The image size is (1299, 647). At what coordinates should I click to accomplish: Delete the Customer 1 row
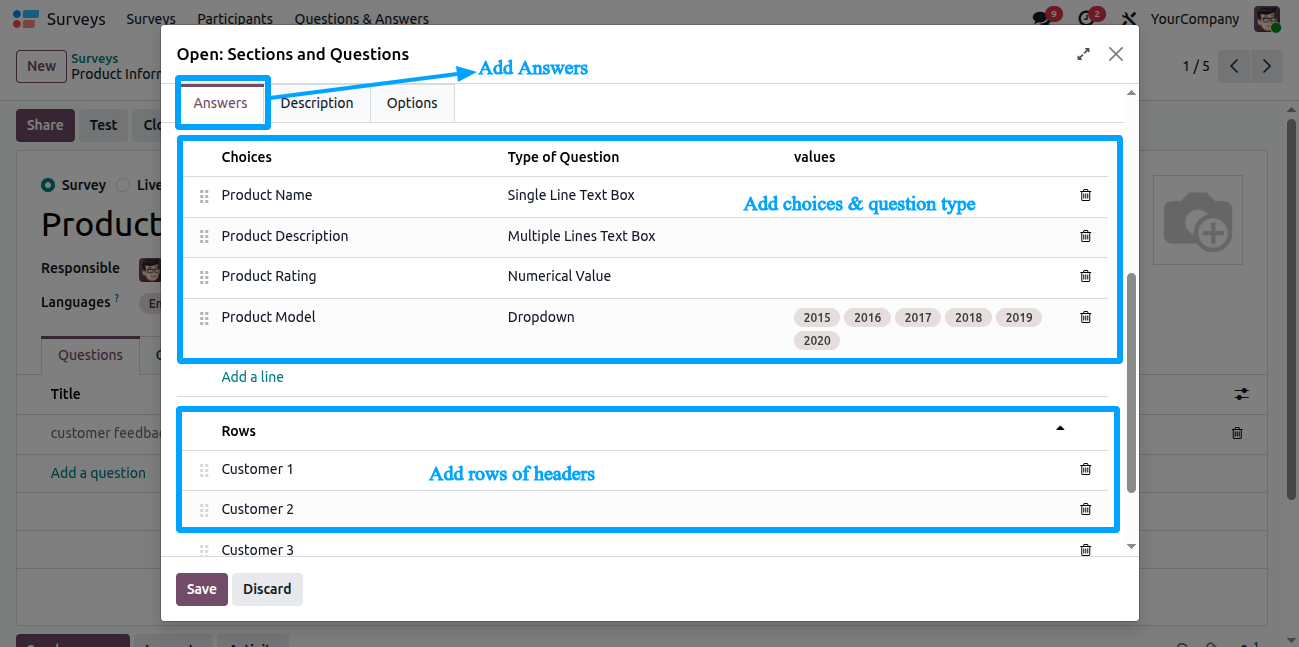point(1085,469)
